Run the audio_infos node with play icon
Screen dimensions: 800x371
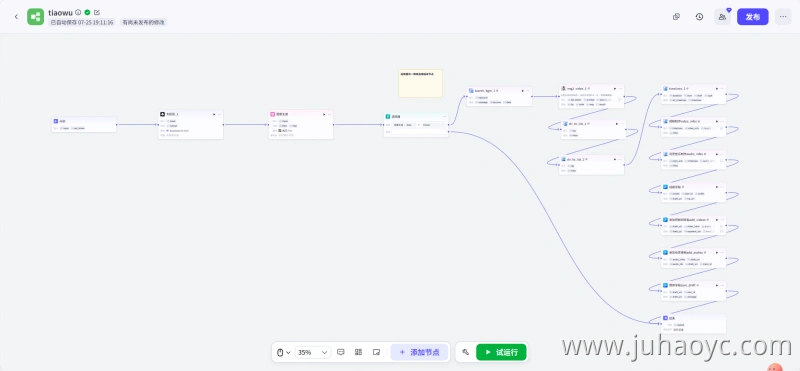(x=717, y=154)
